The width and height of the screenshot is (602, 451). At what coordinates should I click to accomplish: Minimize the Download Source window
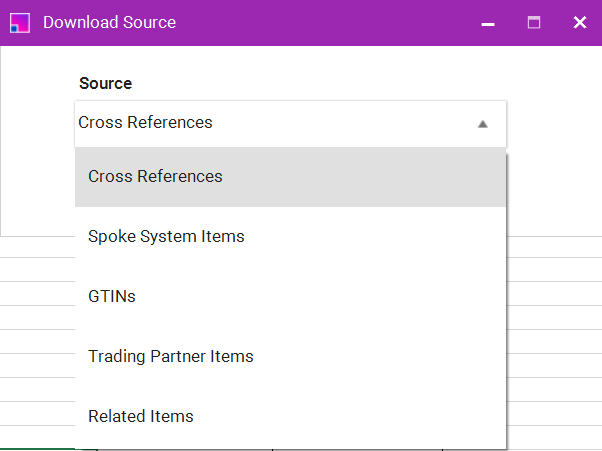[x=488, y=23]
